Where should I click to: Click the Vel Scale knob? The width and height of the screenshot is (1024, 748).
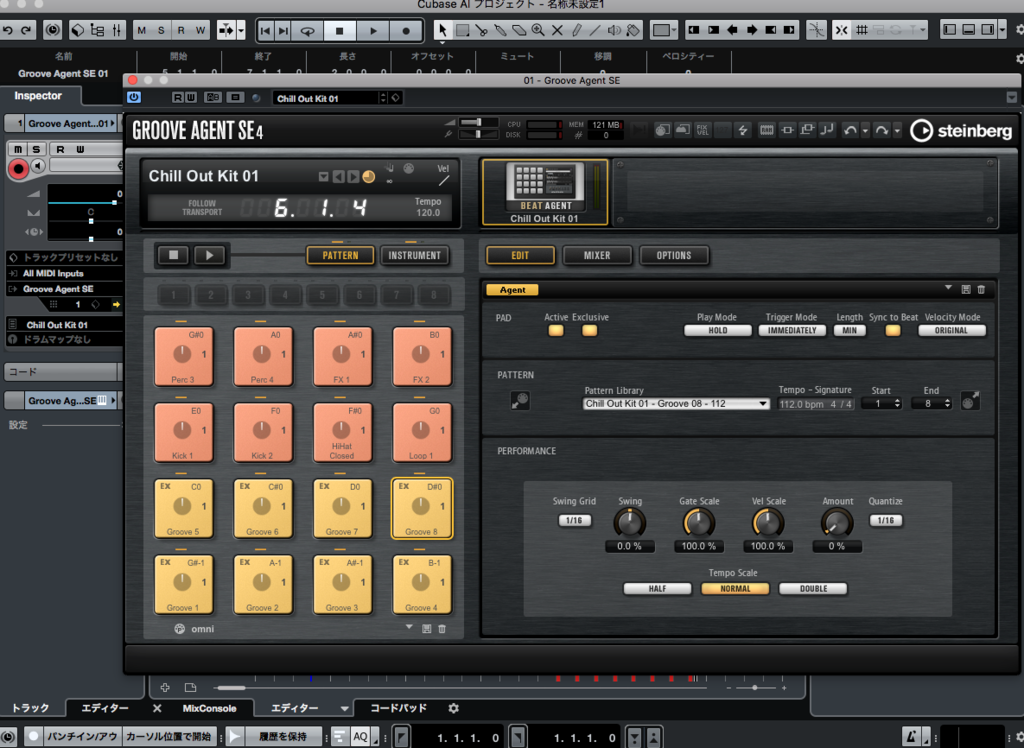[x=768, y=523]
